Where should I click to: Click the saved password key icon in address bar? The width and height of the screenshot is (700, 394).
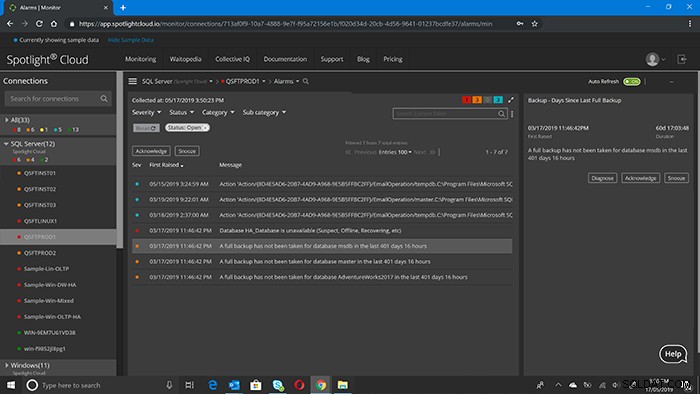click(x=520, y=24)
